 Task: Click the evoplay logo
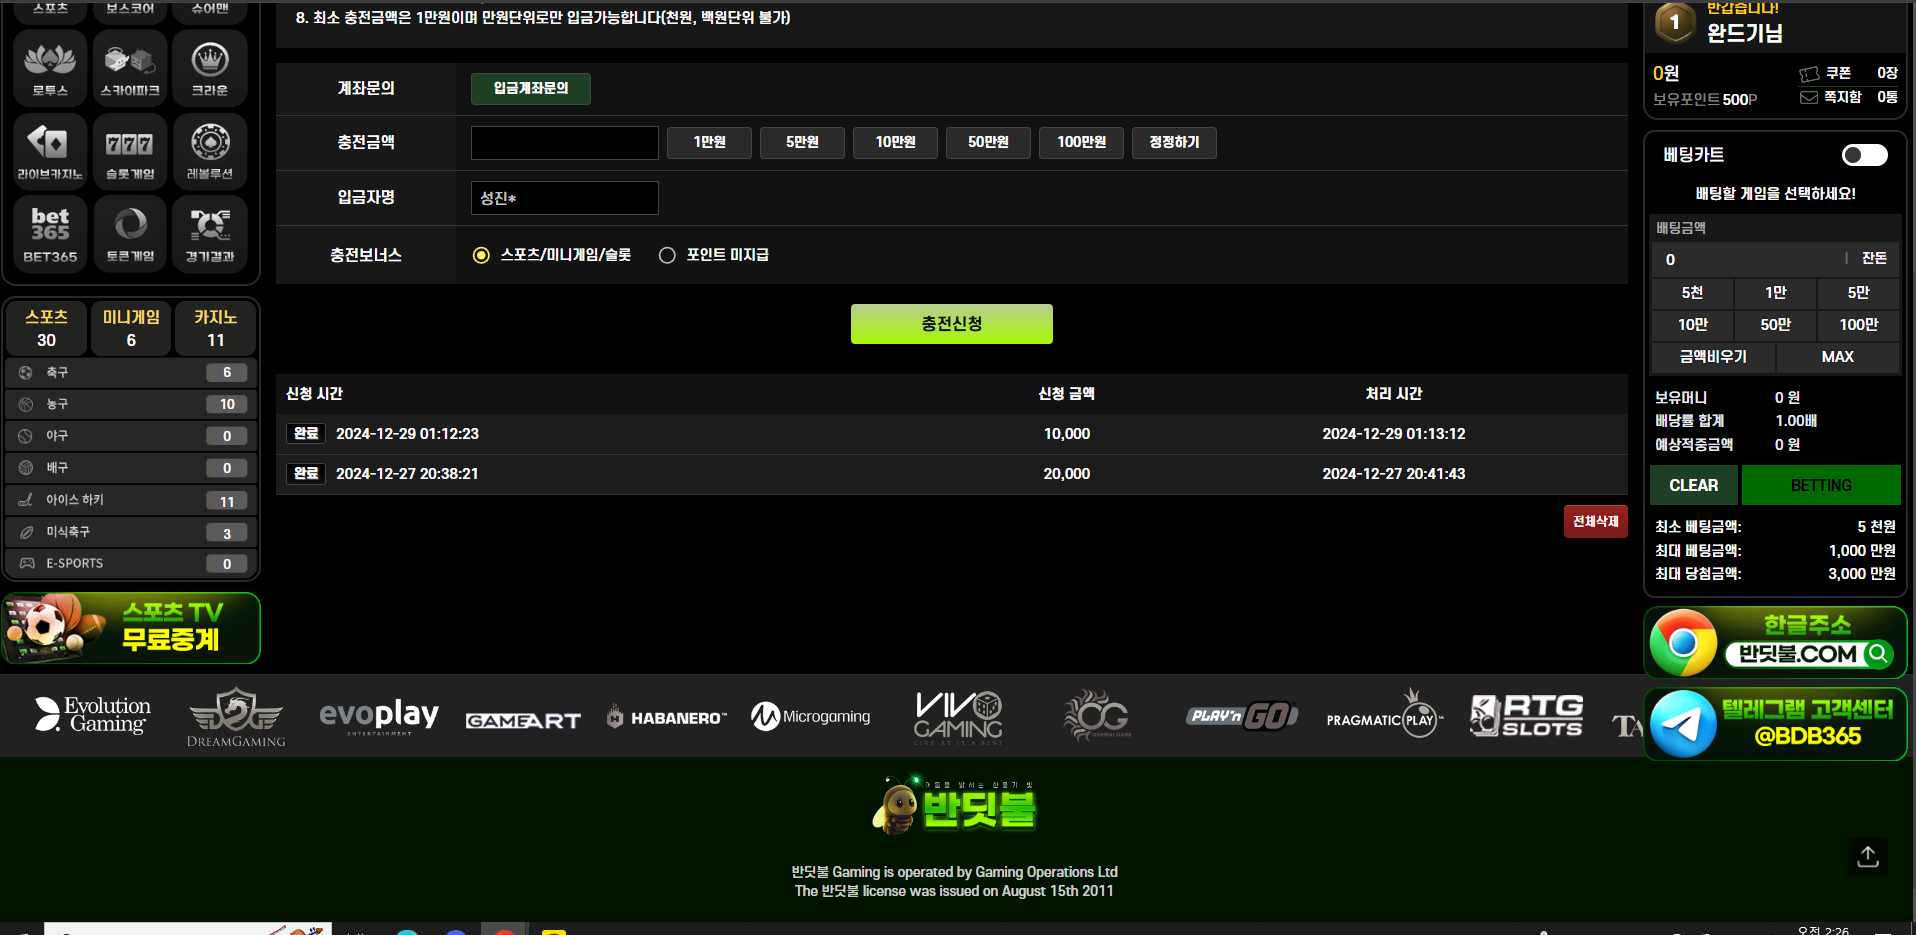(x=379, y=716)
